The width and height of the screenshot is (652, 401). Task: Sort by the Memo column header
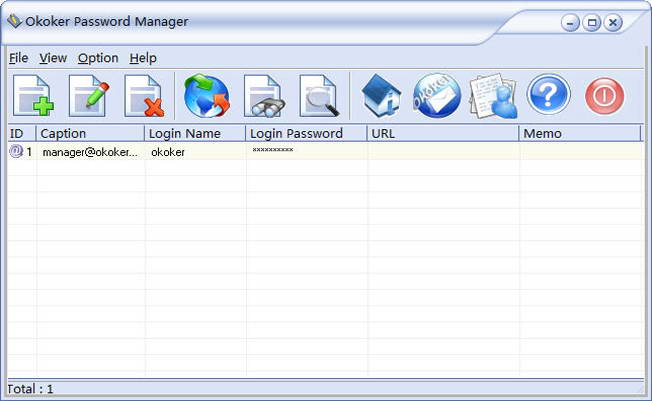pyautogui.click(x=580, y=134)
